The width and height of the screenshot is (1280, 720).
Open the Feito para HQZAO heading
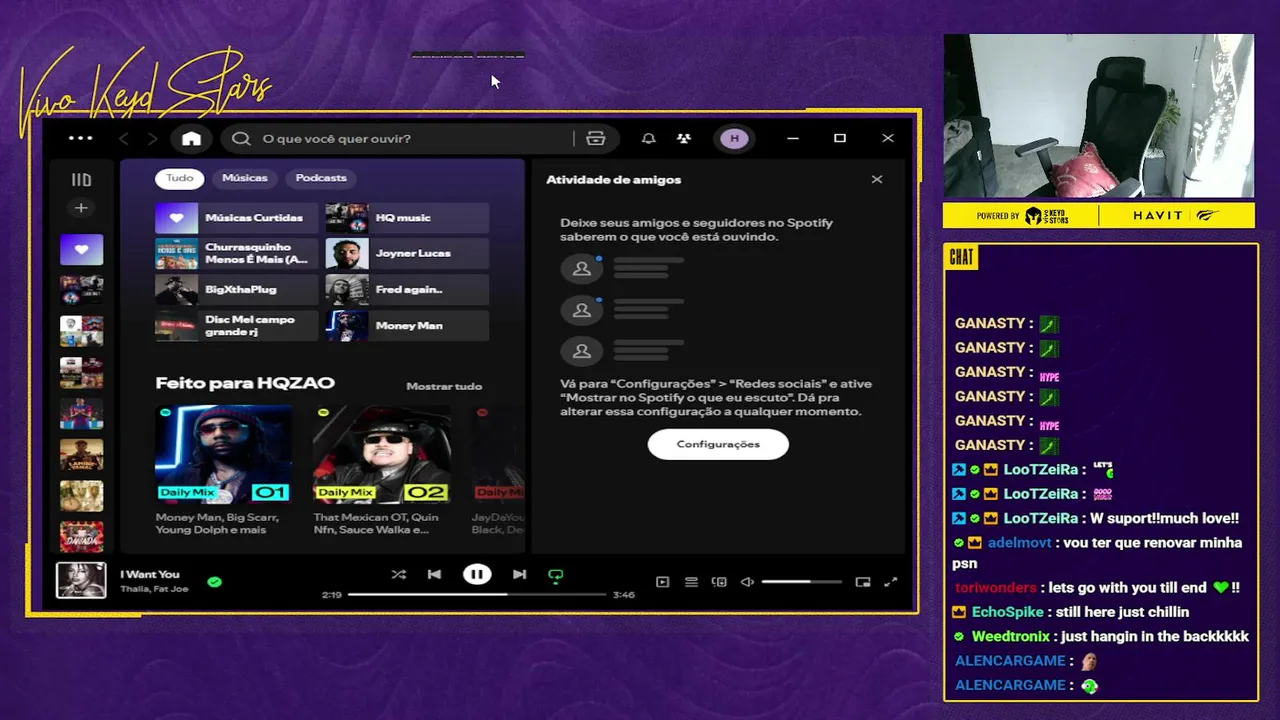(x=245, y=383)
